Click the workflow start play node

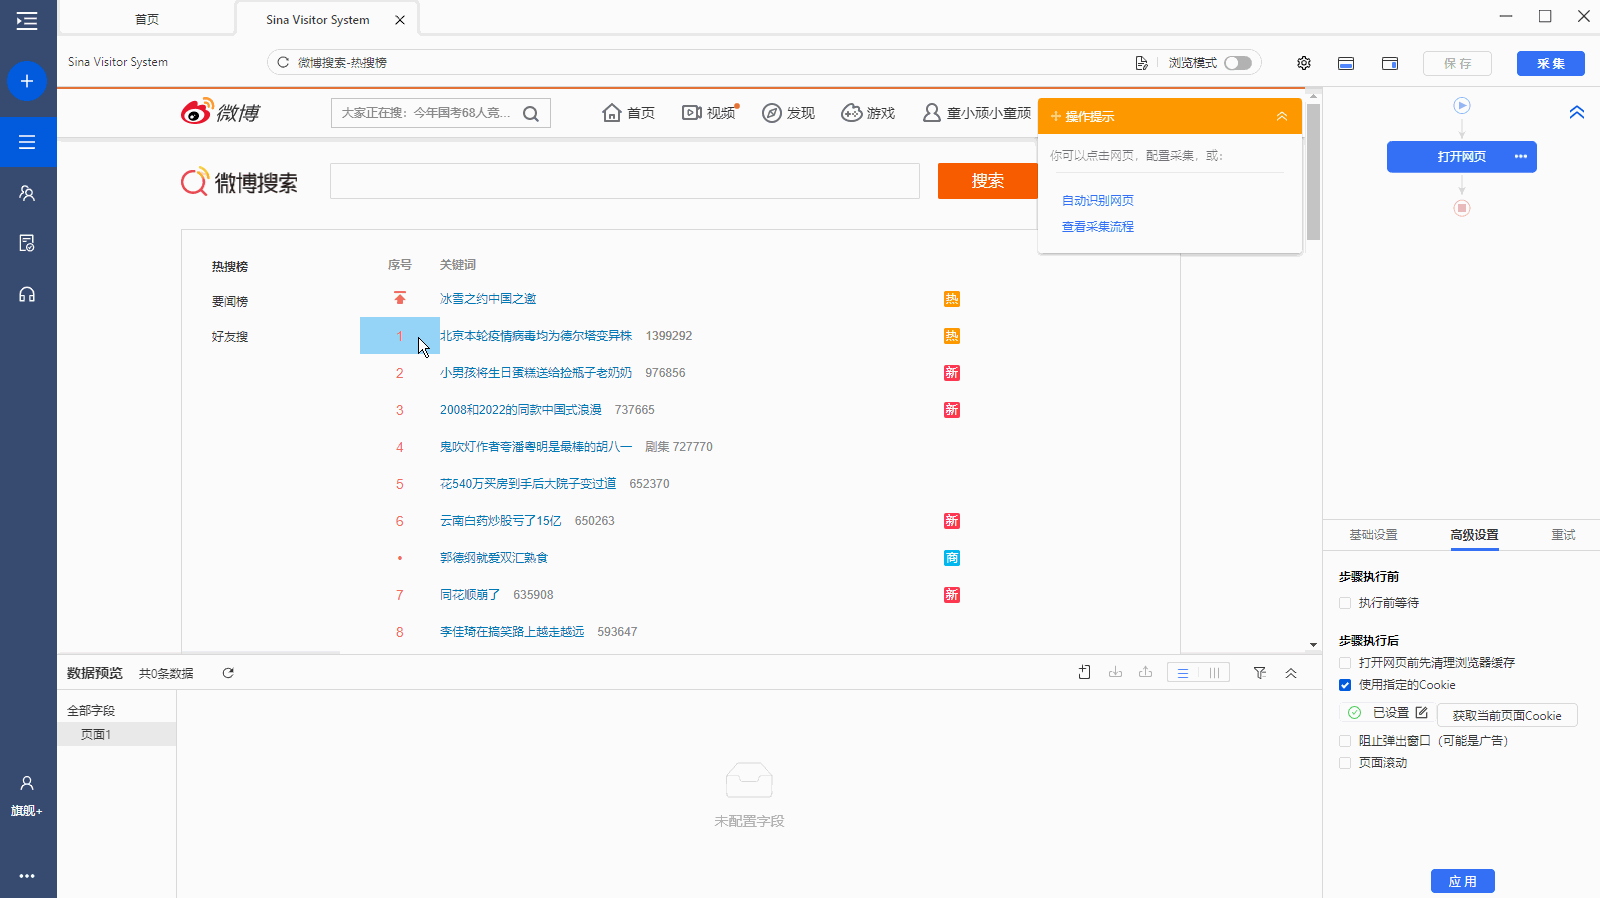1462,106
